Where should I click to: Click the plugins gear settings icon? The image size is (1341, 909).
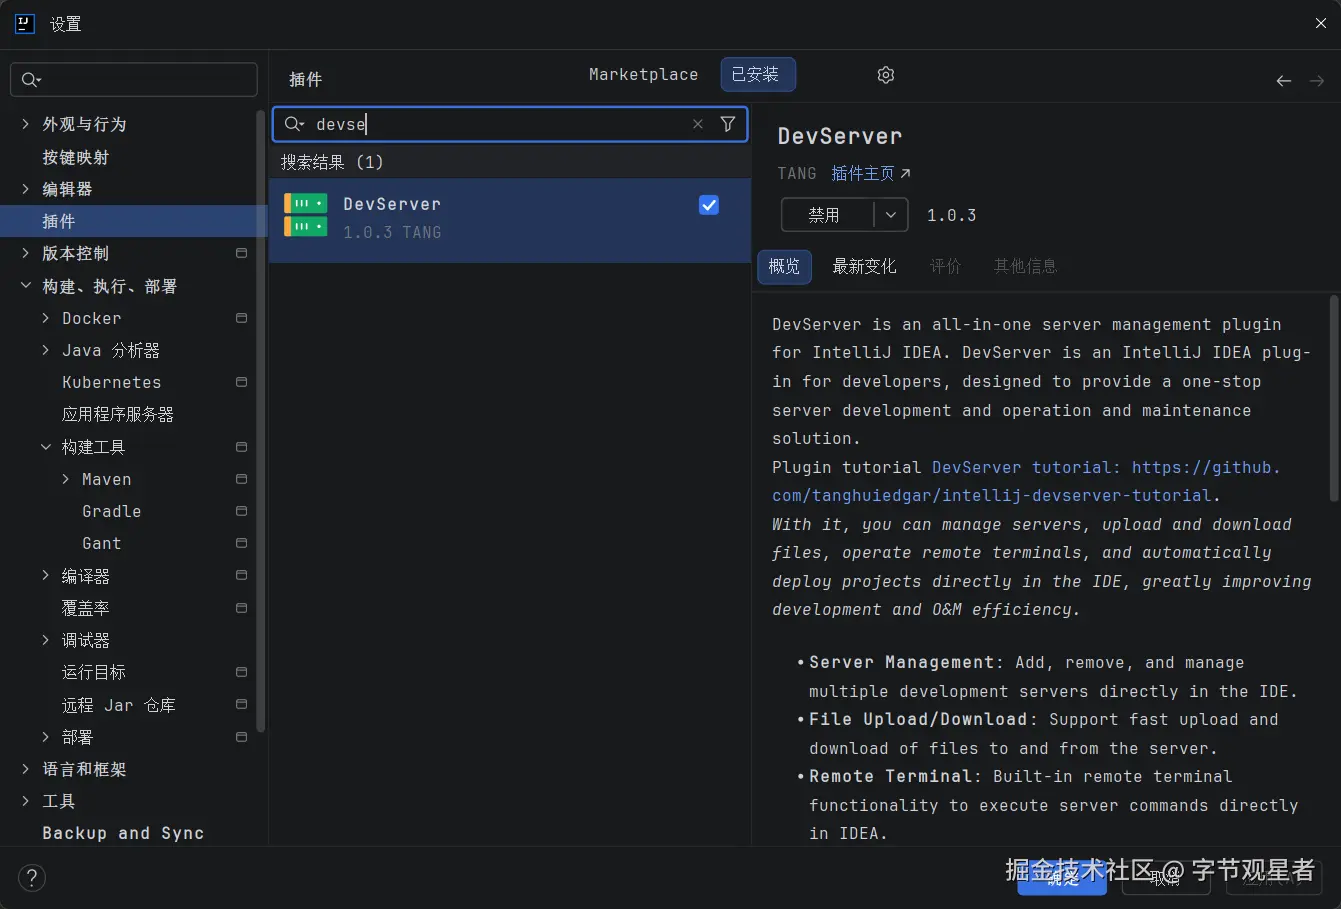[x=885, y=75]
